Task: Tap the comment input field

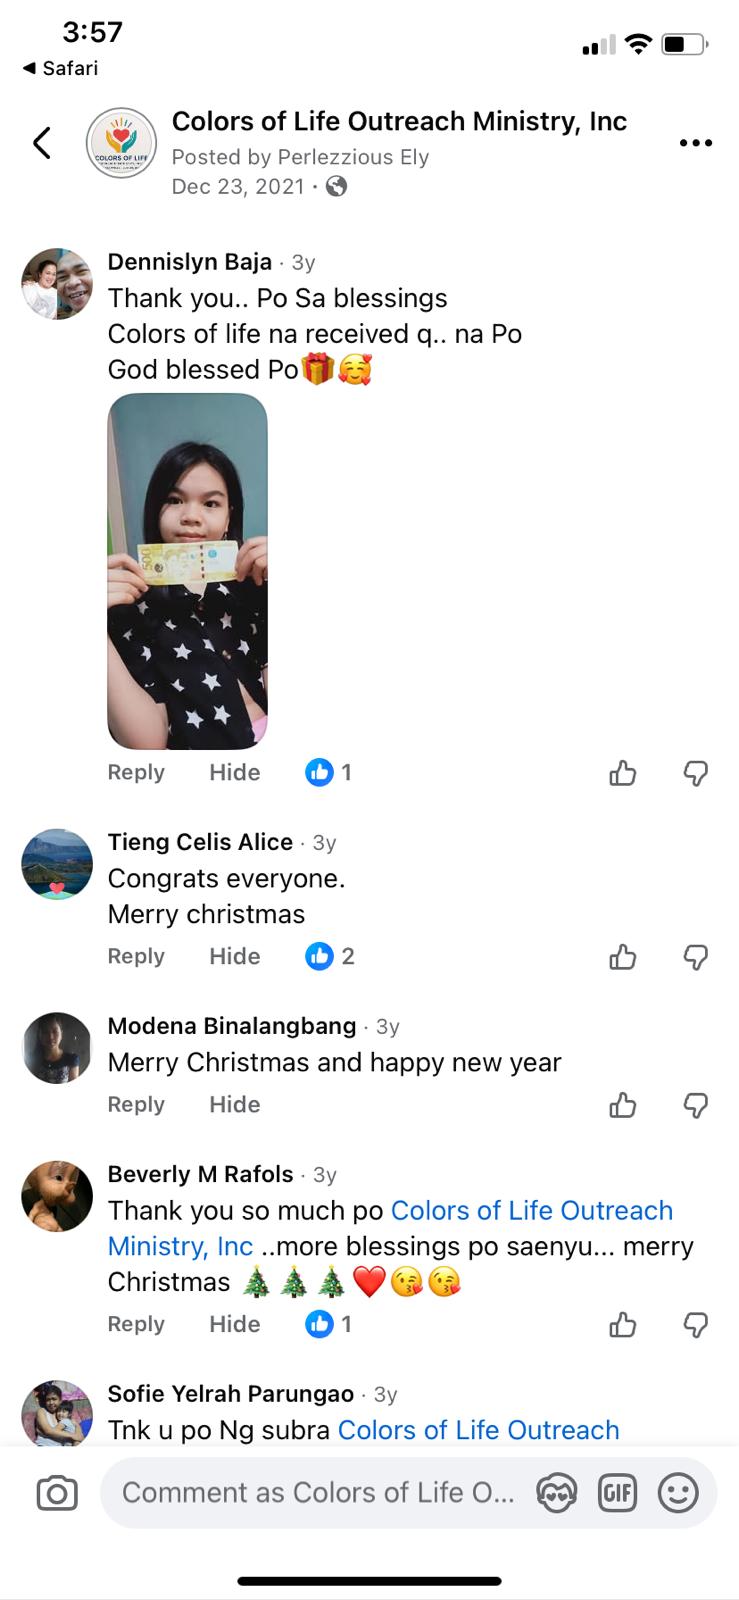Action: [318, 1493]
